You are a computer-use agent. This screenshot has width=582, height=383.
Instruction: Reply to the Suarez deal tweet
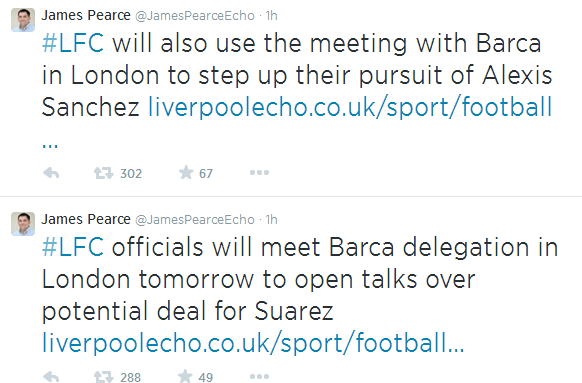(x=51, y=377)
